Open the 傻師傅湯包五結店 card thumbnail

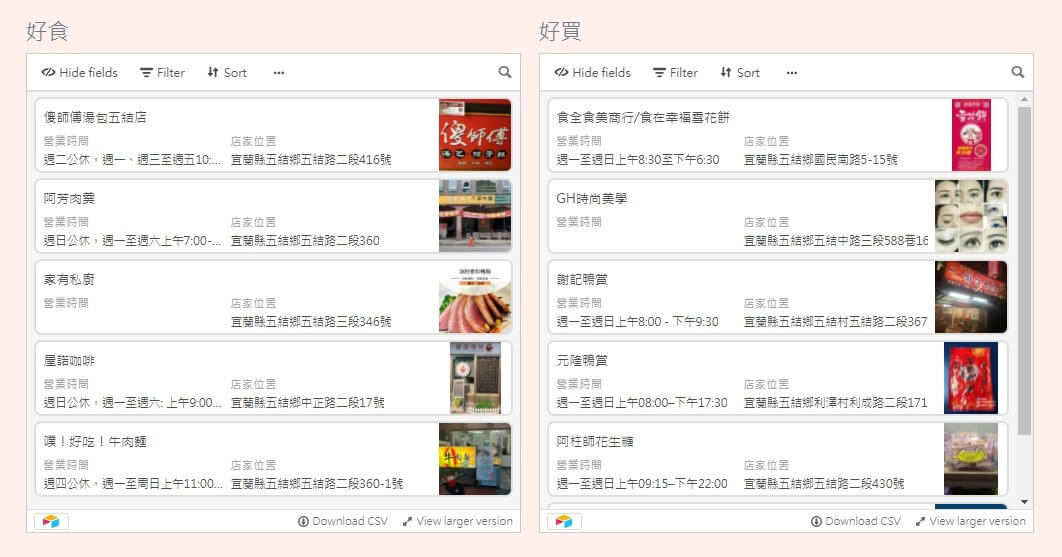point(475,135)
